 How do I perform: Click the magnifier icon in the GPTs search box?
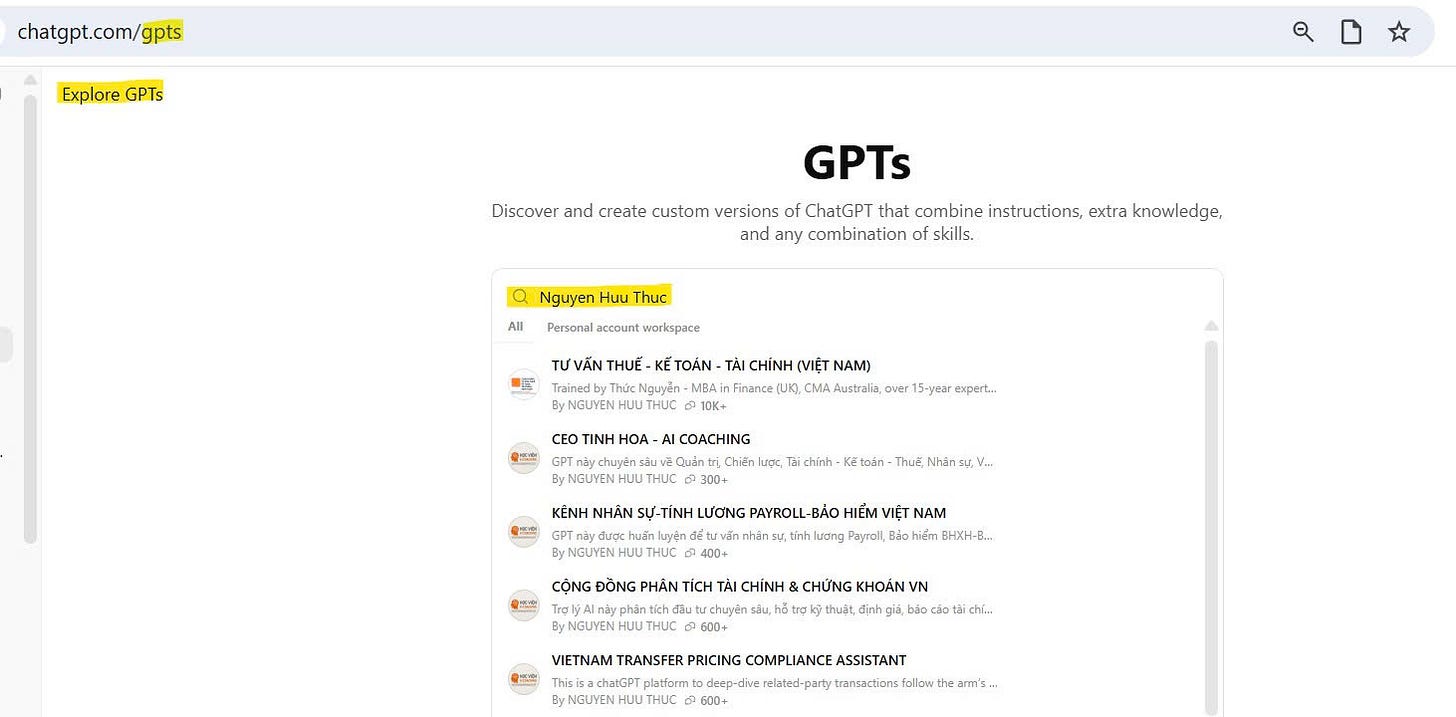pyautogui.click(x=520, y=297)
